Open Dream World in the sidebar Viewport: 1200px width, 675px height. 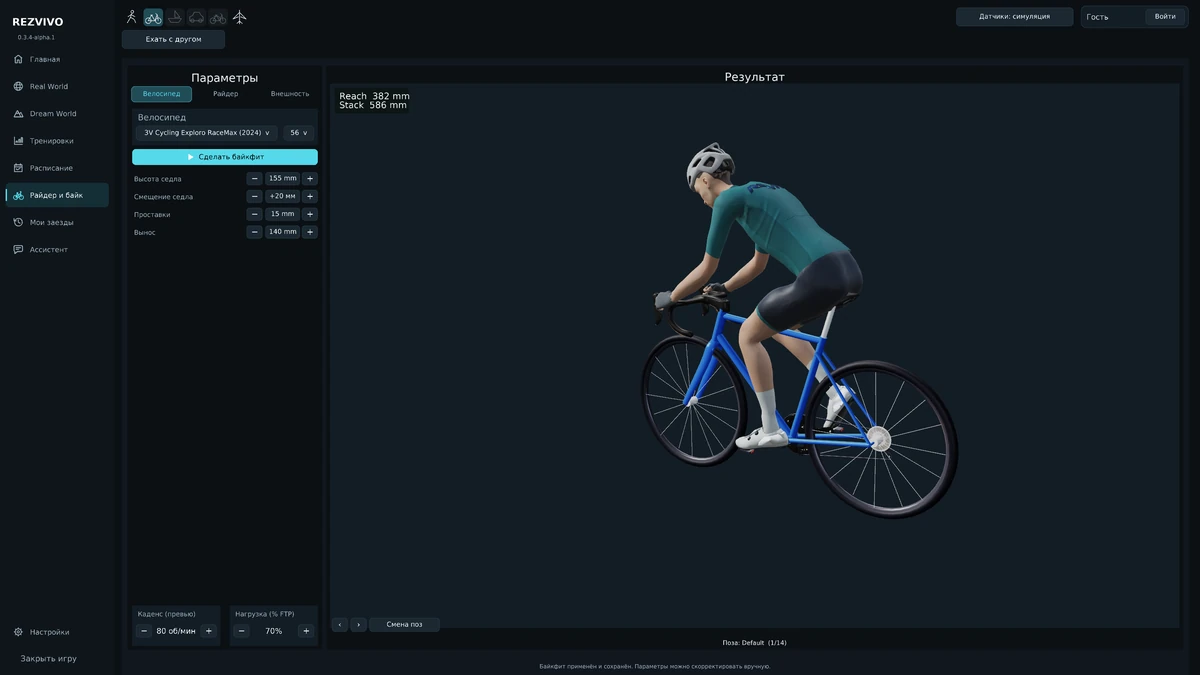[56, 114]
